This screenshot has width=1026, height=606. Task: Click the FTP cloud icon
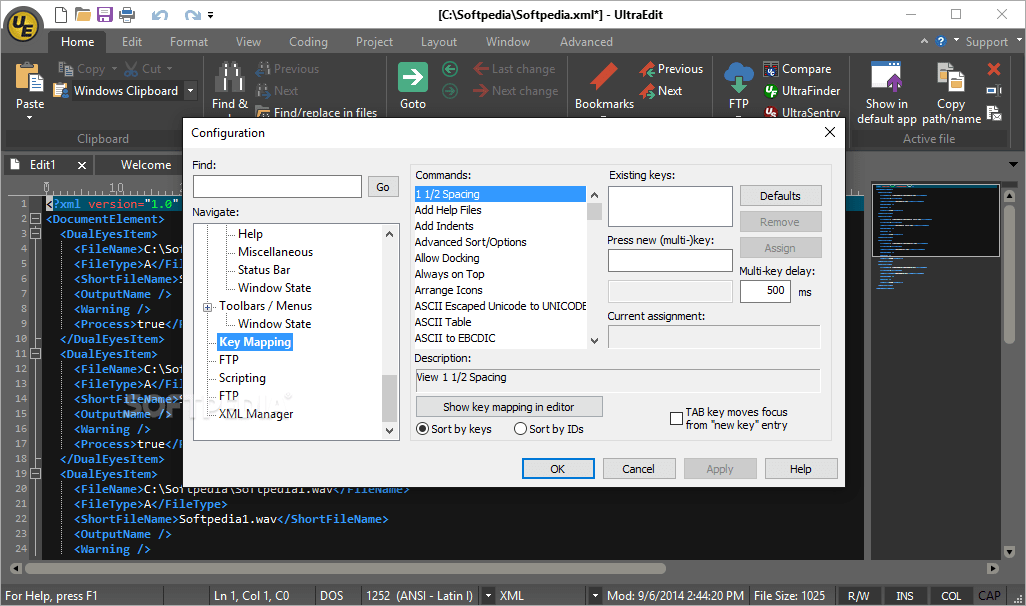coord(739,78)
